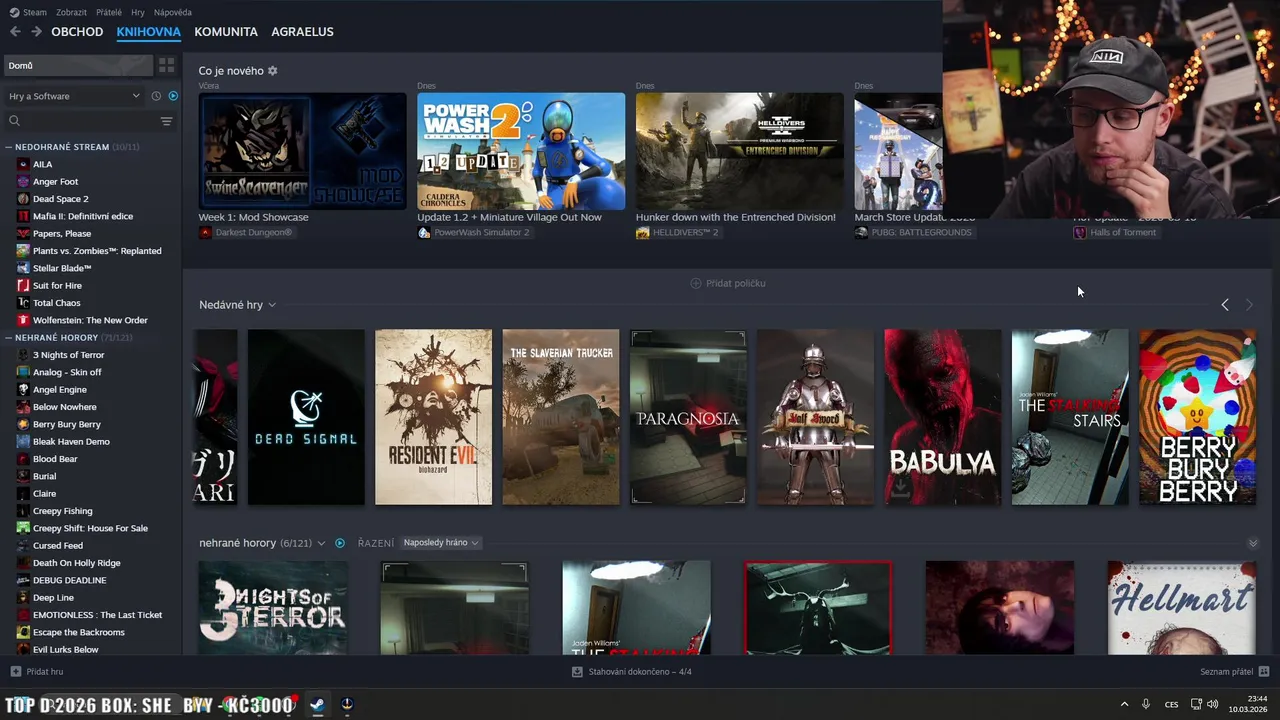Click the Anger Foot game icon

(23, 182)
